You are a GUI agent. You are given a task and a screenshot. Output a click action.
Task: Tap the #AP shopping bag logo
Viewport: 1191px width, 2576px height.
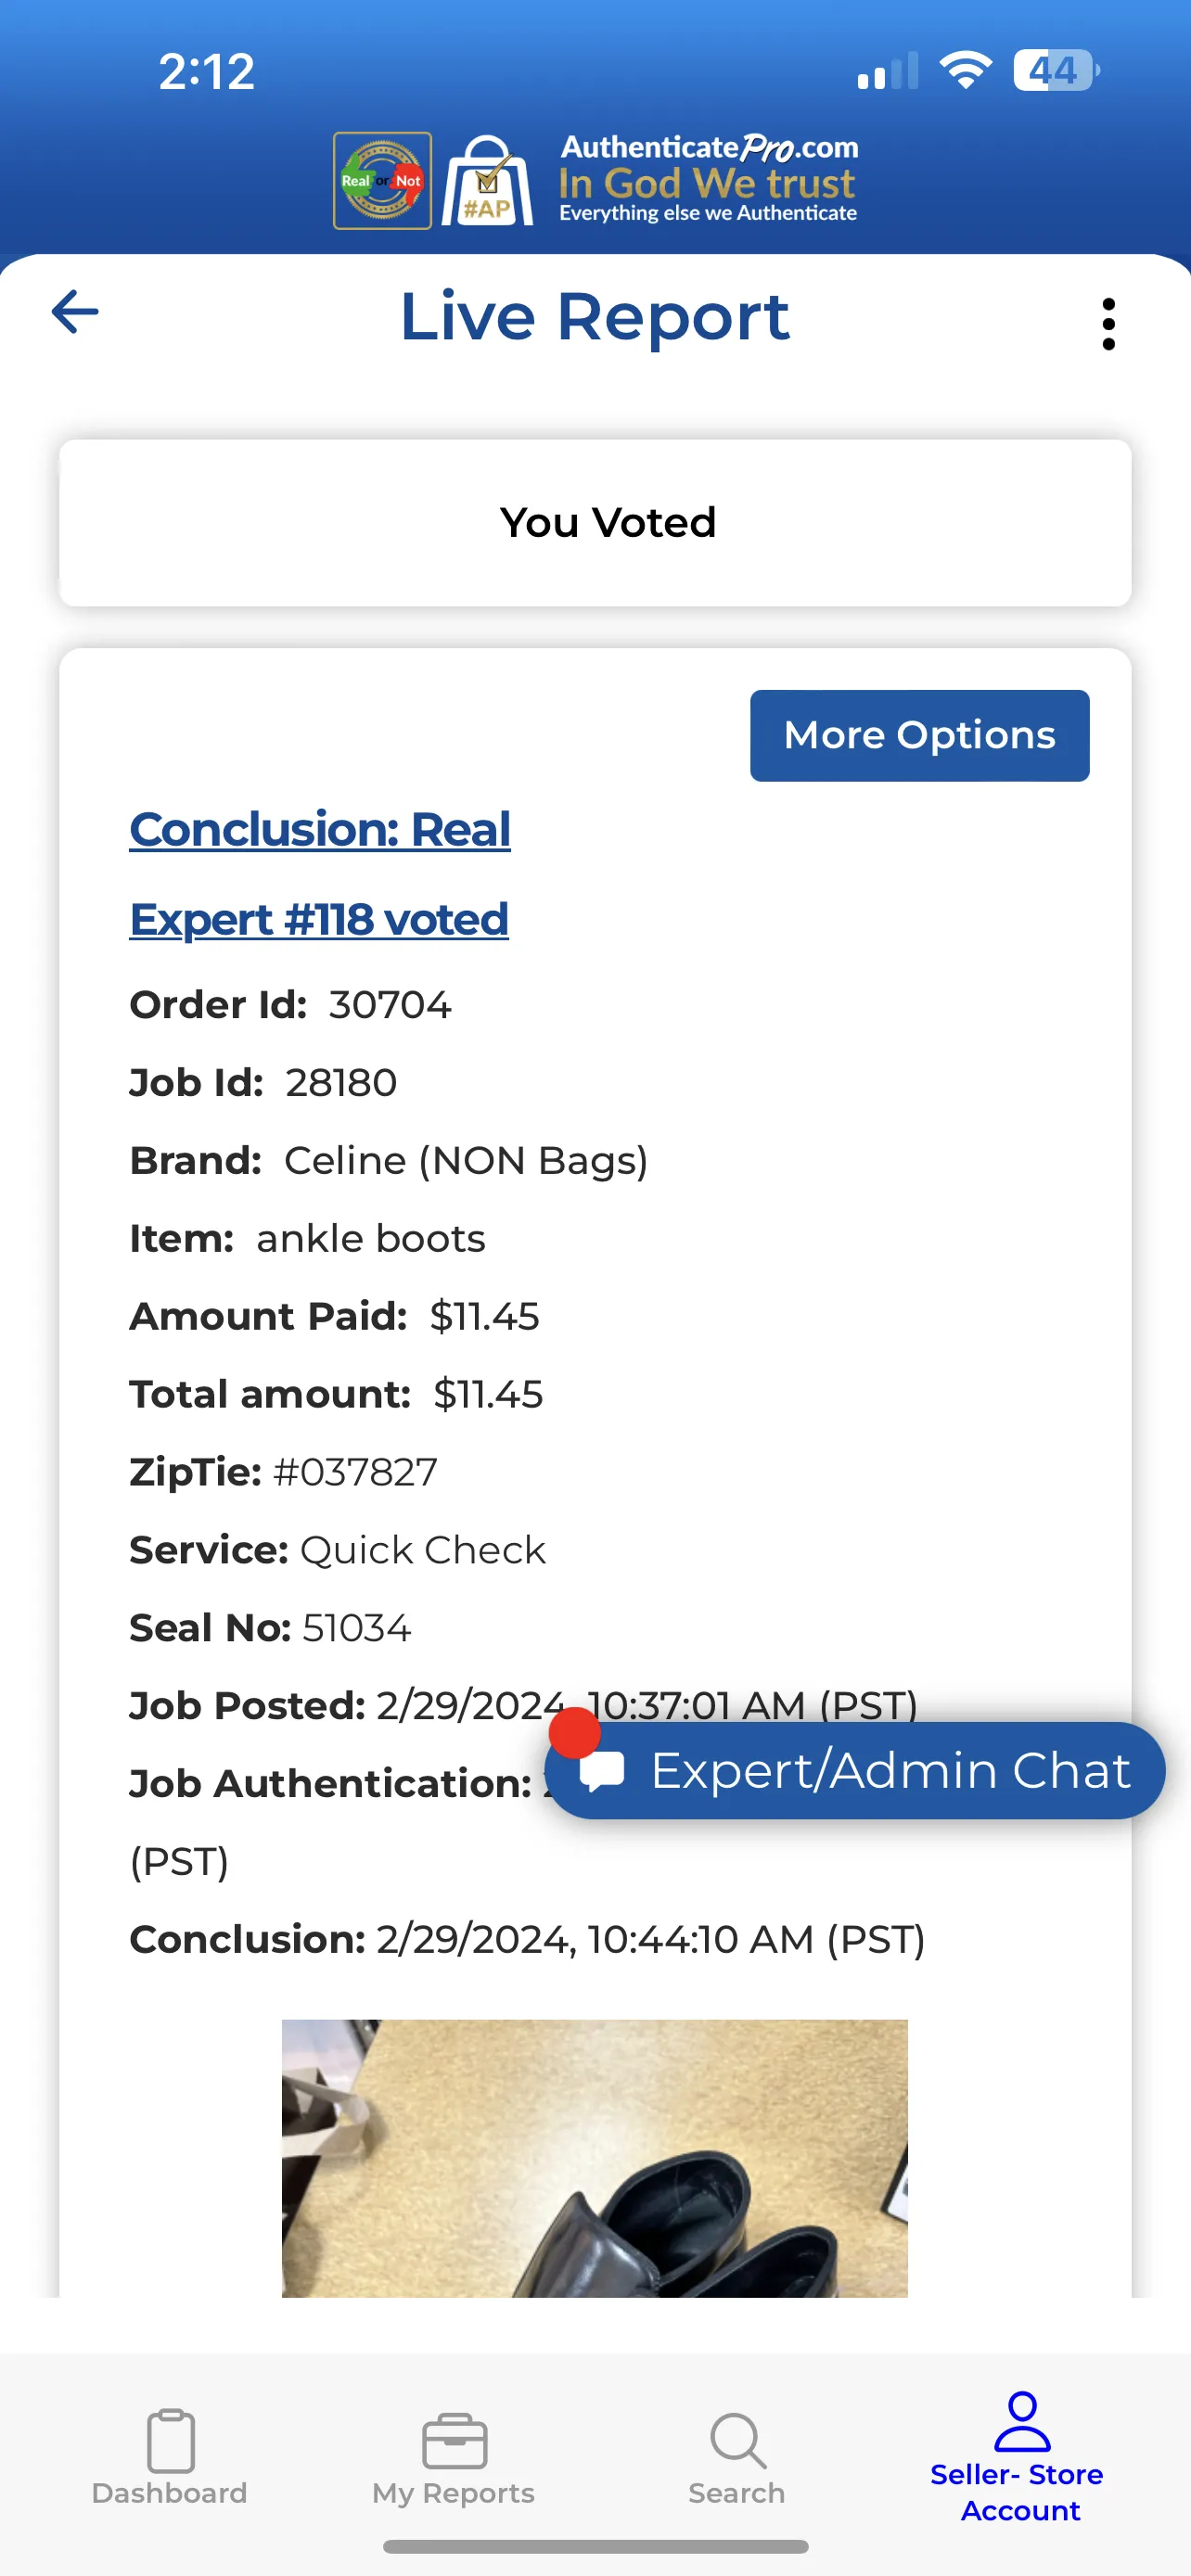[487, 181]
